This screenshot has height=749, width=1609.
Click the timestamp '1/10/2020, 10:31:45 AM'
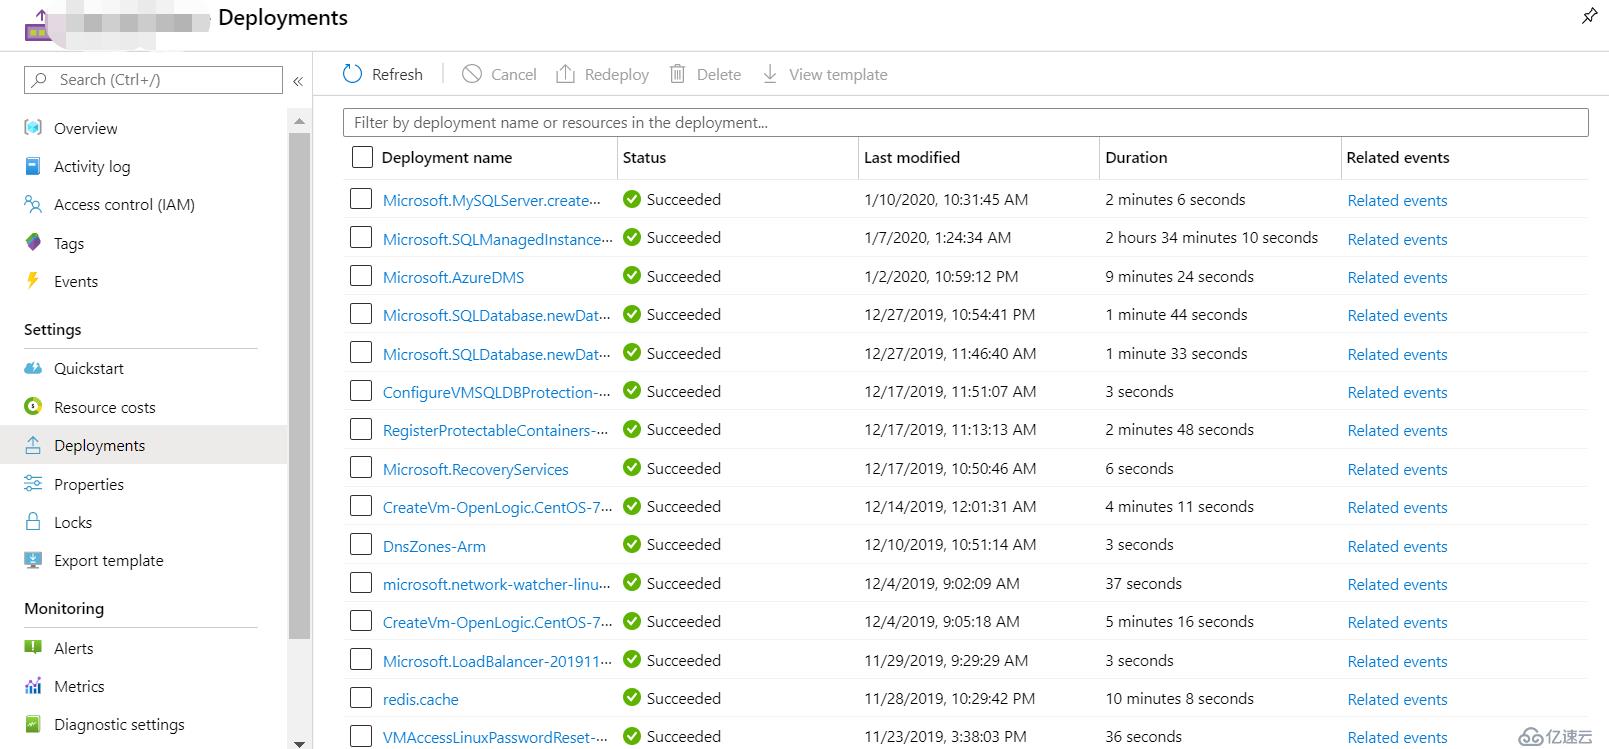tap(946, 199)
